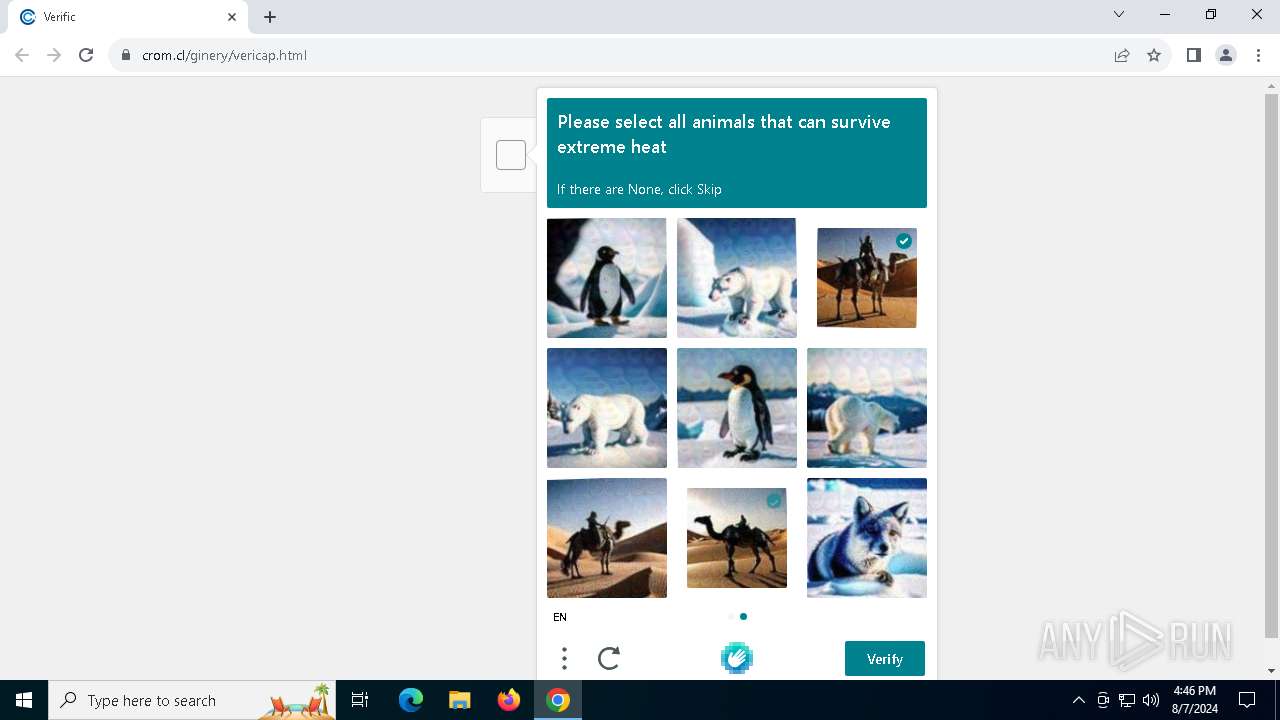Select the polar bear image in middle-right tile

coord(867,408)
